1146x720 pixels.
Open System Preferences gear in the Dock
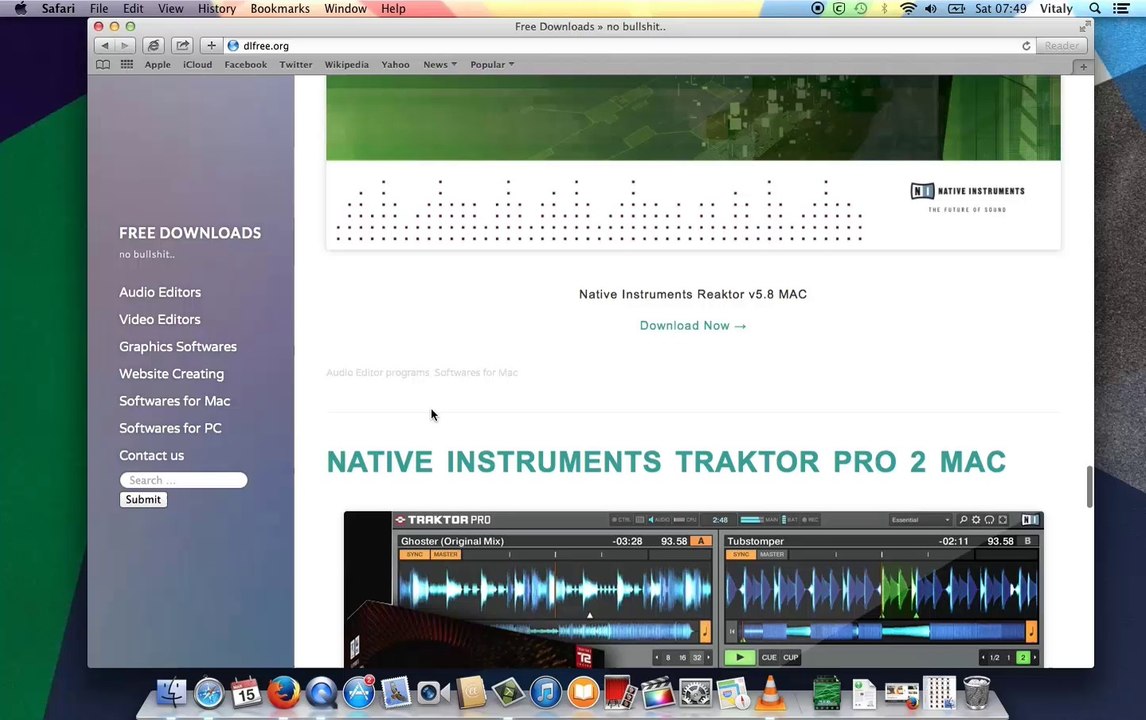pos(696,692)
